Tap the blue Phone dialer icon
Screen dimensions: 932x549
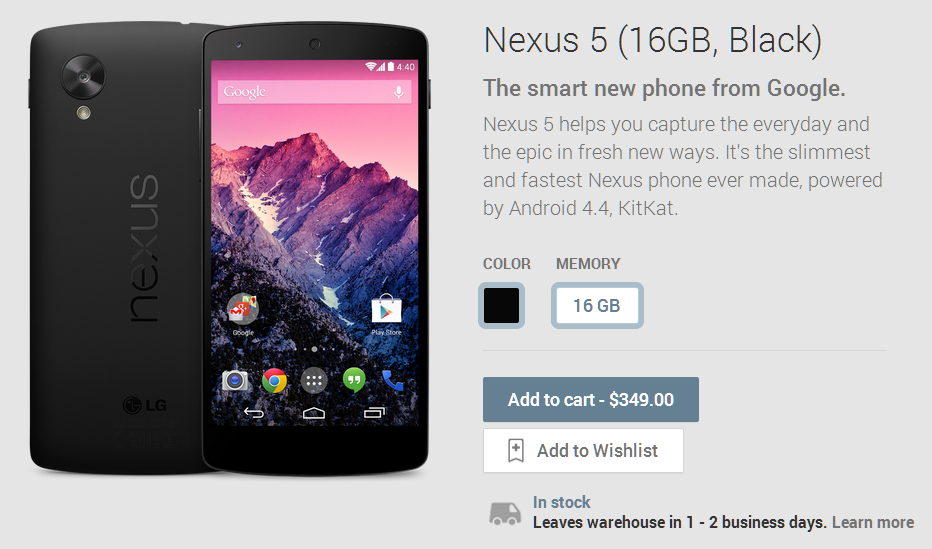392,380
